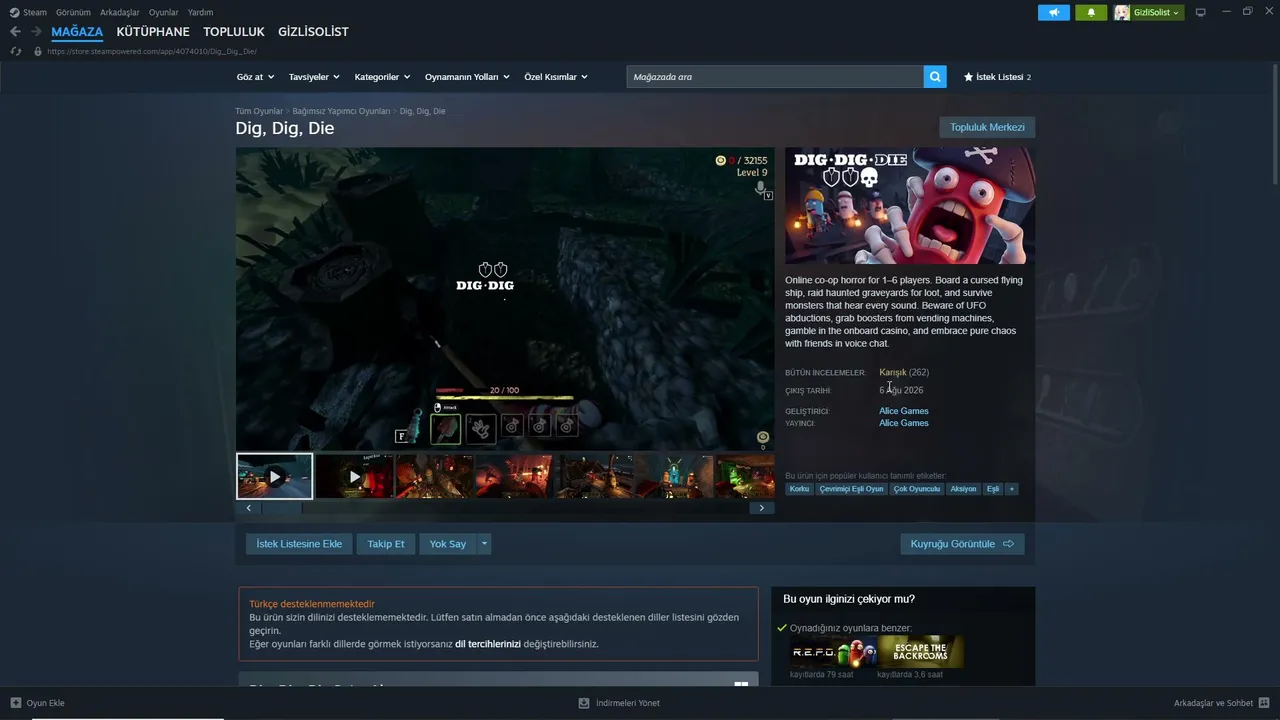Click the main trailer video player
Image resolution: width=1280 pixels, height=720 pixels.
coord(505,299)
